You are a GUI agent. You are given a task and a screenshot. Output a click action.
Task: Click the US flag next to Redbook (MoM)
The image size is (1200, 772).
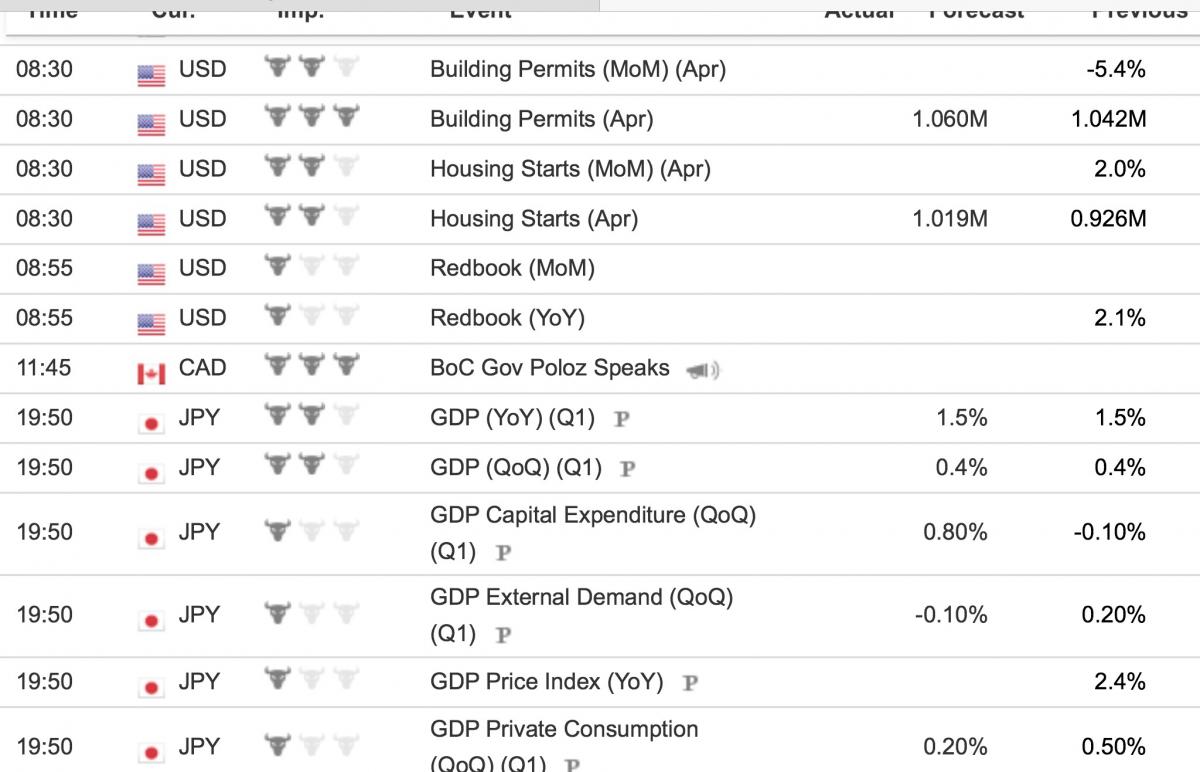(151, 272)
